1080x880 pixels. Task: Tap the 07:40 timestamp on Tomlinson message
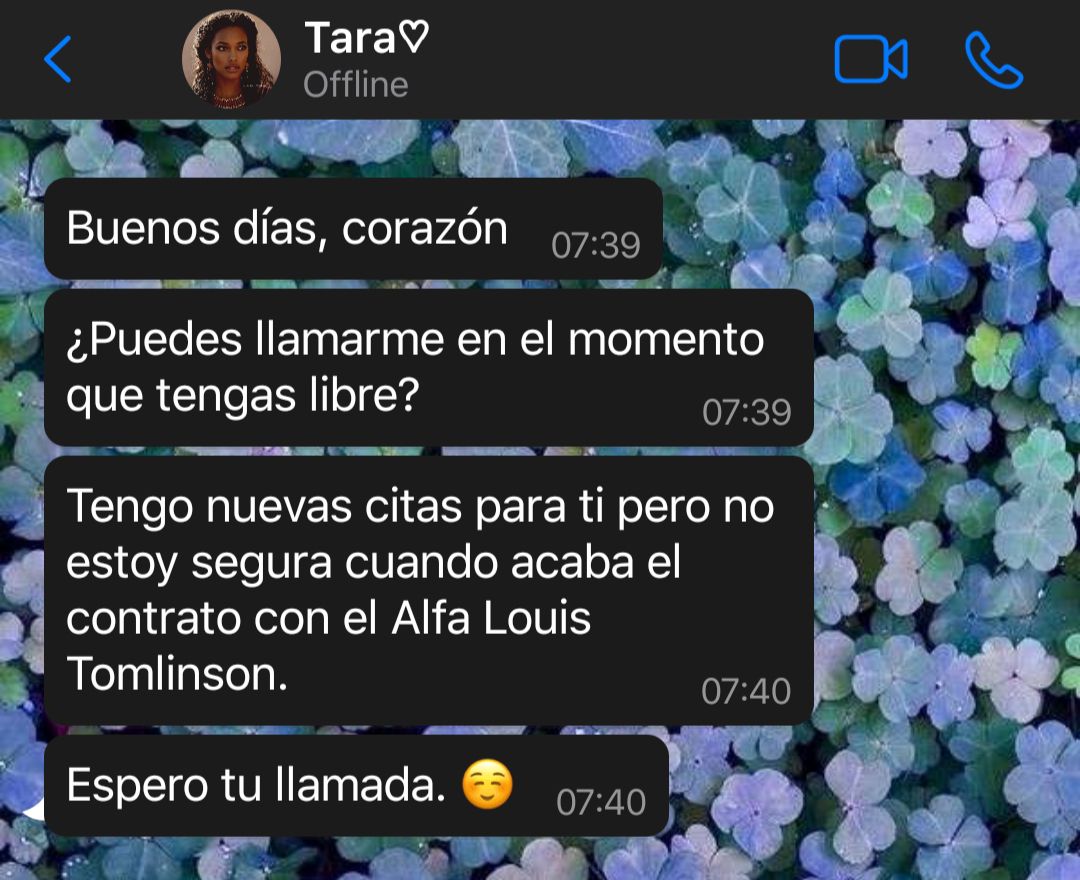point(746,691)
